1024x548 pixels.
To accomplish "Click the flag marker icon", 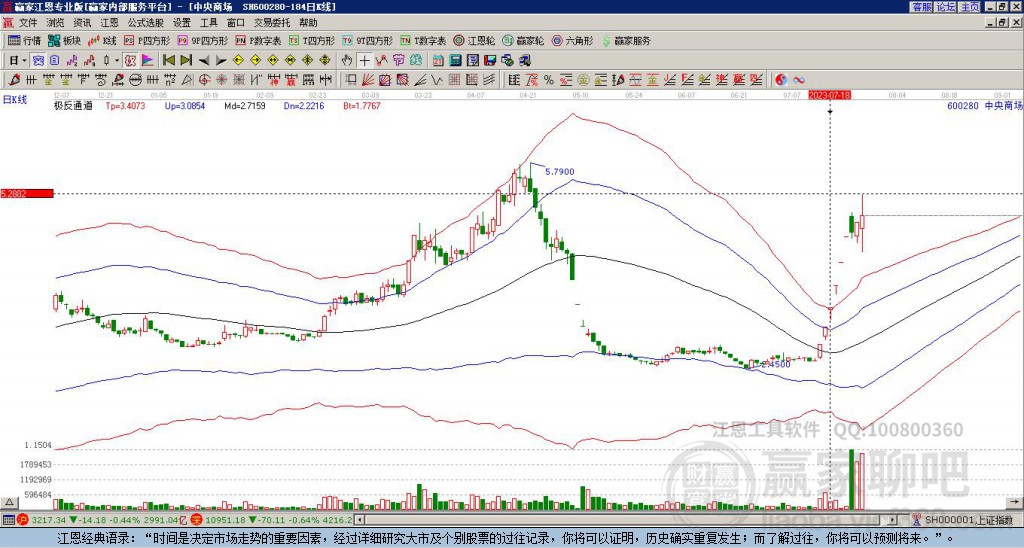I will point(148,61).
